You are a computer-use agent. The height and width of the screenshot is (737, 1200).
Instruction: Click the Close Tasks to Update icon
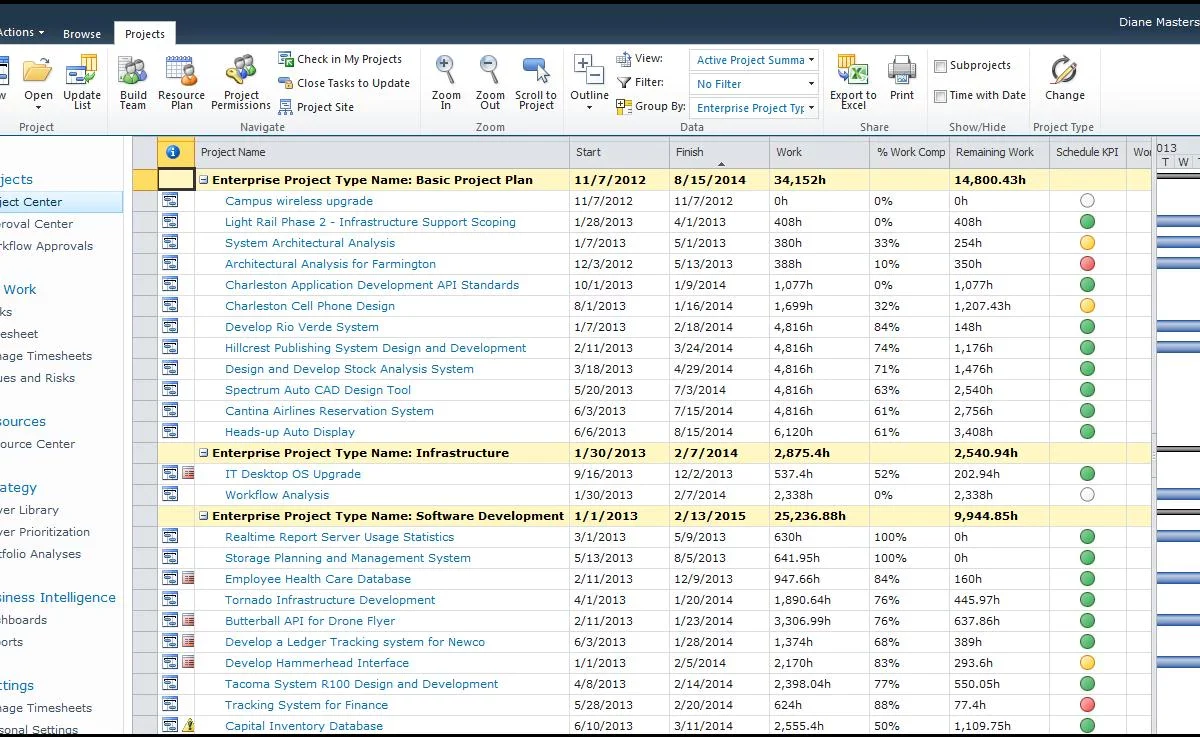(286, 83)
